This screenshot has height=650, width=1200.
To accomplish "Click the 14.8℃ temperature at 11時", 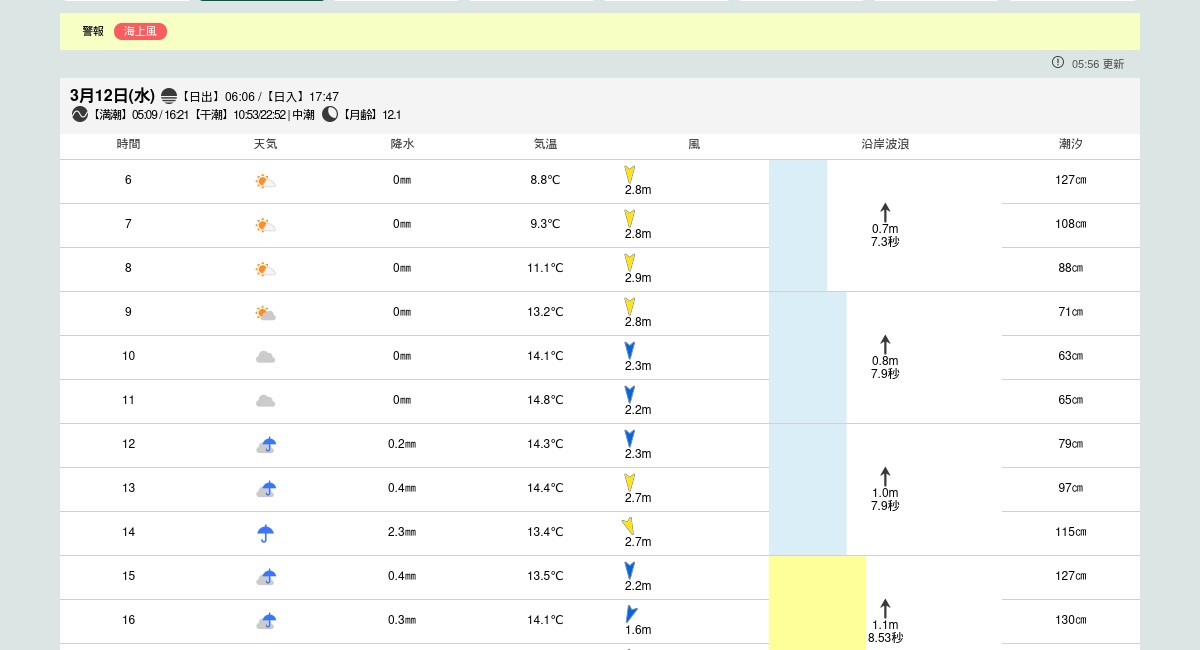I will coord(545,400).
